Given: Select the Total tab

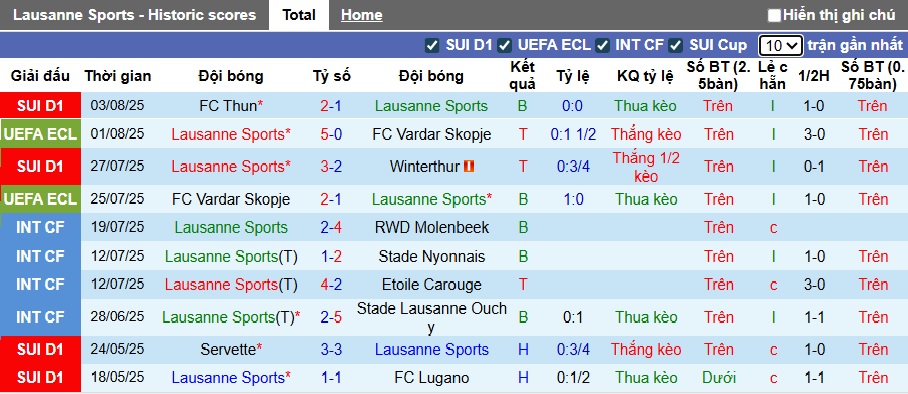Looking at the screenshot, I should point(299,15).
